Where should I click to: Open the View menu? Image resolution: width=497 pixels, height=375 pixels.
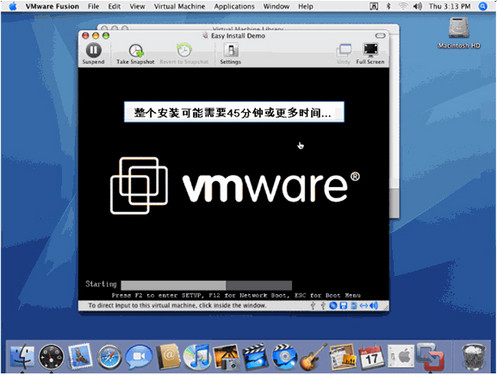[x=137, y=6]
